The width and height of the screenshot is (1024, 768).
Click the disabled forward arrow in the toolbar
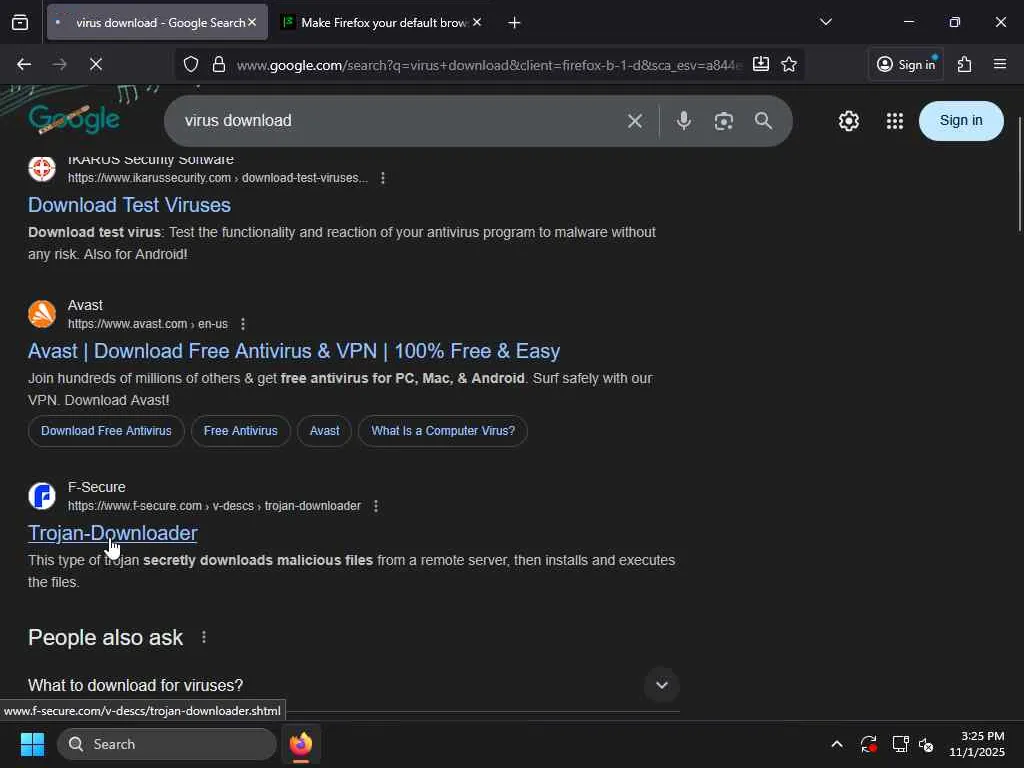pyautogui.click(x=59, y=64)
